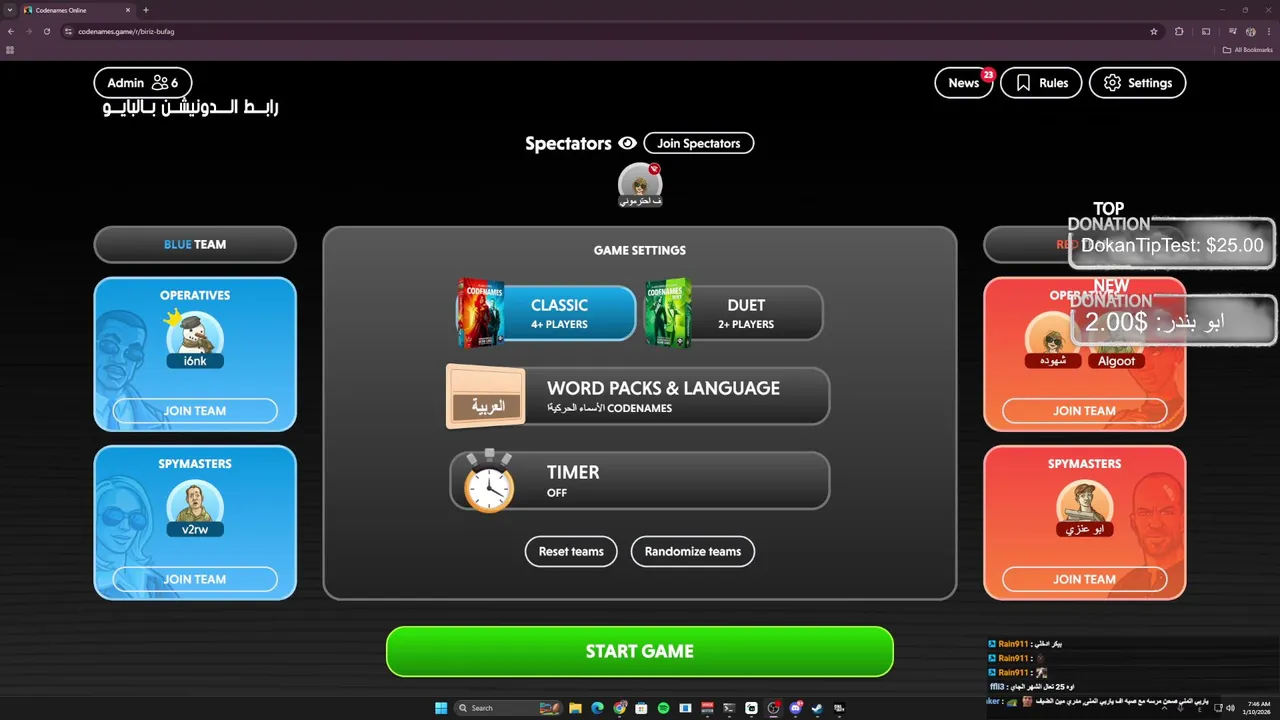
Task: Open Steam from the taskbar
Action: point(817,708)
